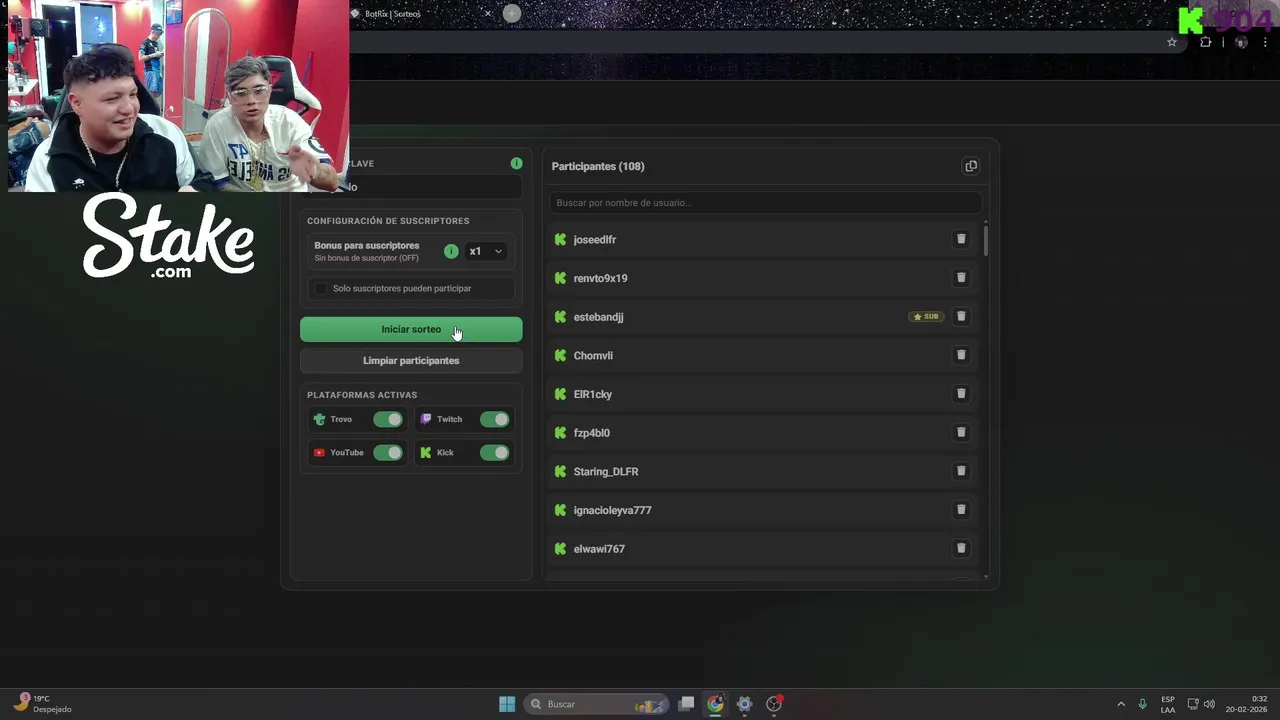Image resolution: width=1280 pixels, height=720 pixels.
Task: Copy the participants list icon
Action: click(970, 166)
